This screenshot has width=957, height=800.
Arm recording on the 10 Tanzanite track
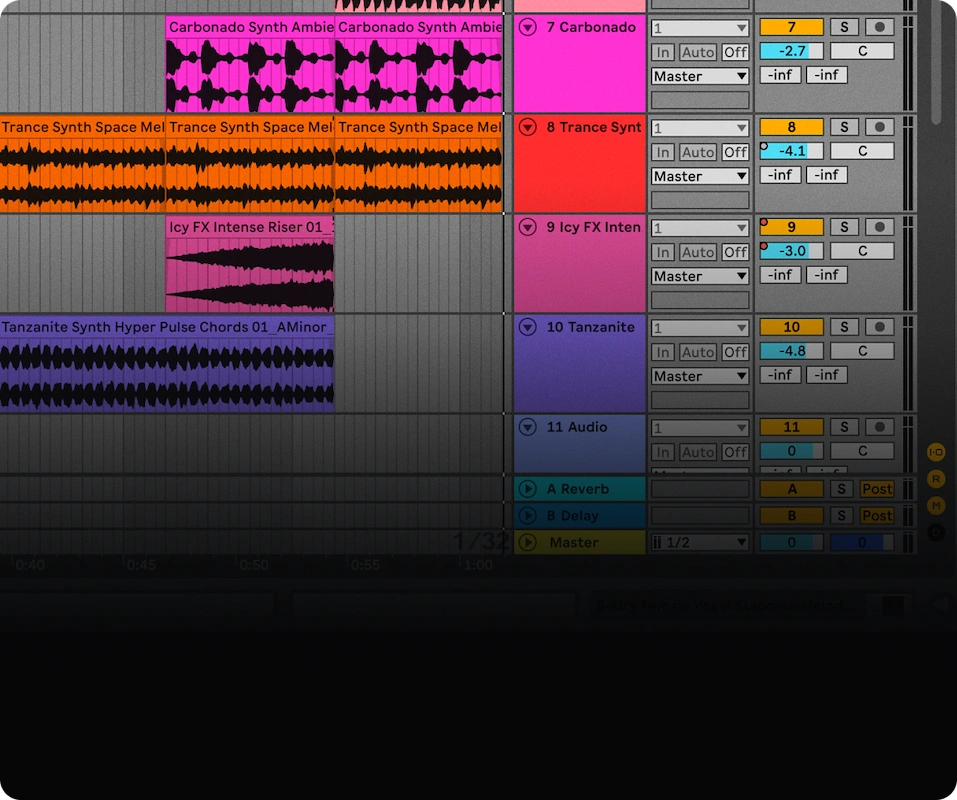878,327
